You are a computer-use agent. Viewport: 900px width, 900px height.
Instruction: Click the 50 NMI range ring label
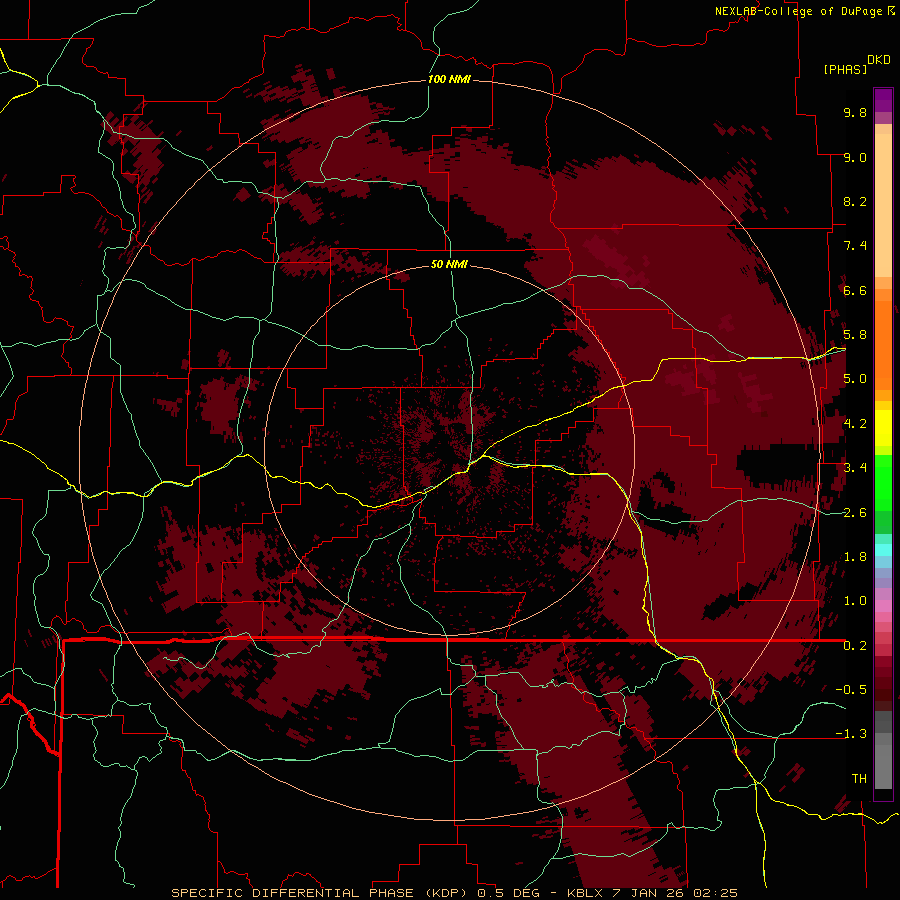tap(449, 264)
